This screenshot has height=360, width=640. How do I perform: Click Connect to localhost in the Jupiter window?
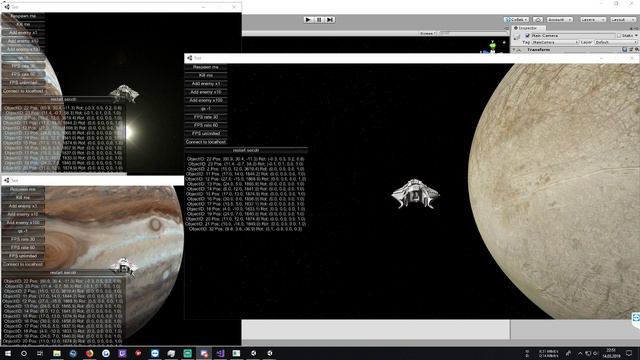23,264
